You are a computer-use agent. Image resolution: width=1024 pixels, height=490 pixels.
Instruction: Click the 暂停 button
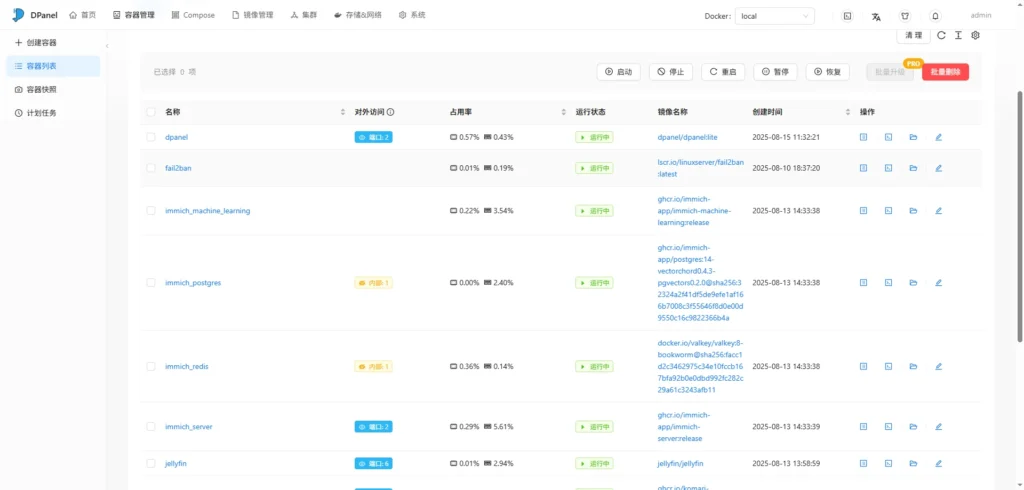pyautogui.click(x=775, y=72)
